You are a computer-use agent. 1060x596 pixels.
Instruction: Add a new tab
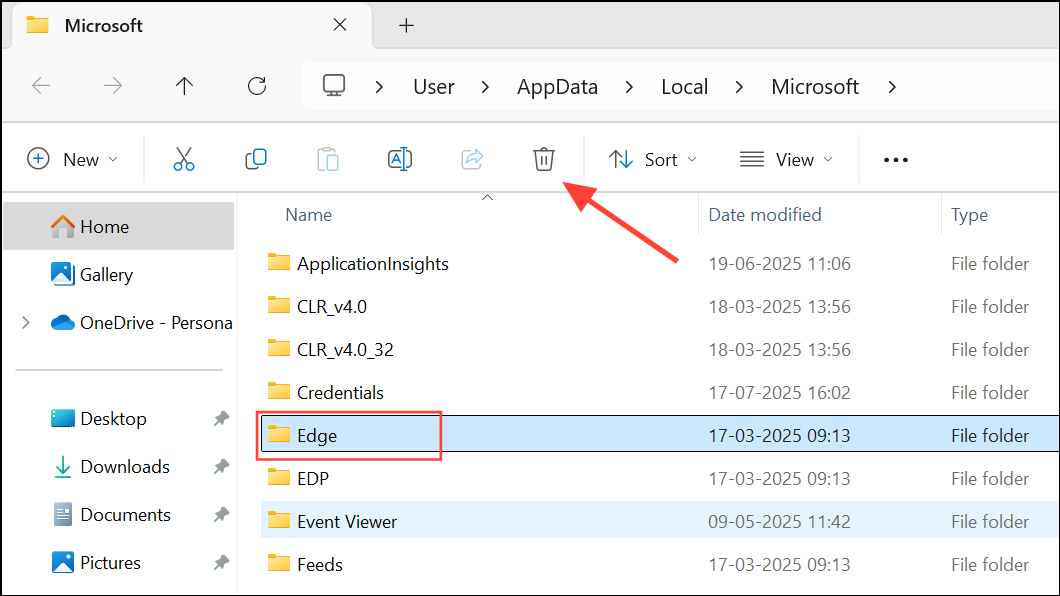tap(406, 26)
